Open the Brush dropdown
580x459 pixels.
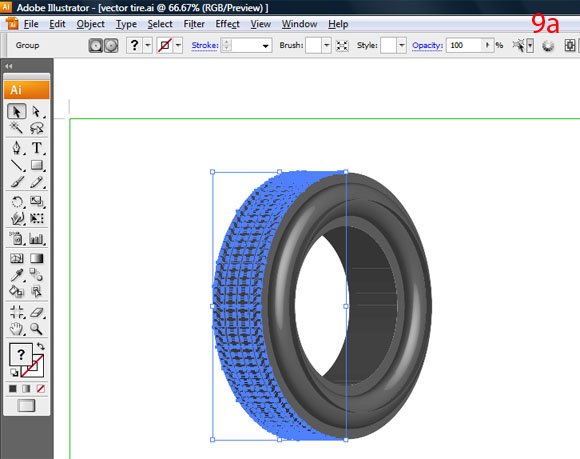[x=326, y=45]
